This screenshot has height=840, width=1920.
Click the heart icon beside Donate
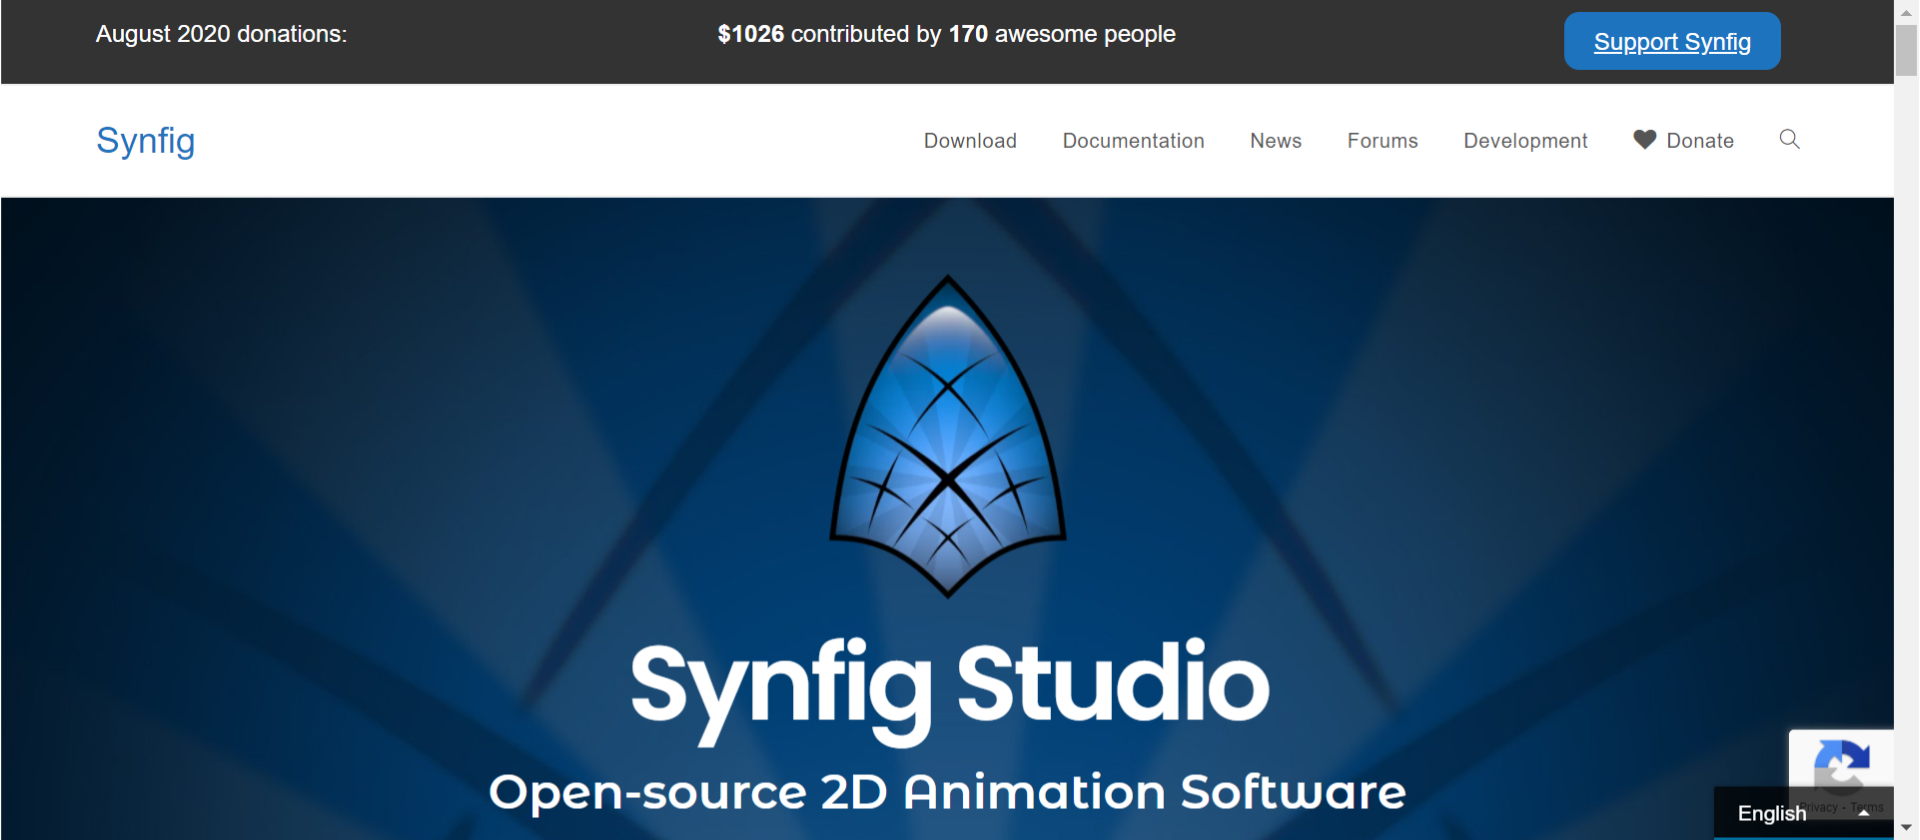coord(1644,140)
